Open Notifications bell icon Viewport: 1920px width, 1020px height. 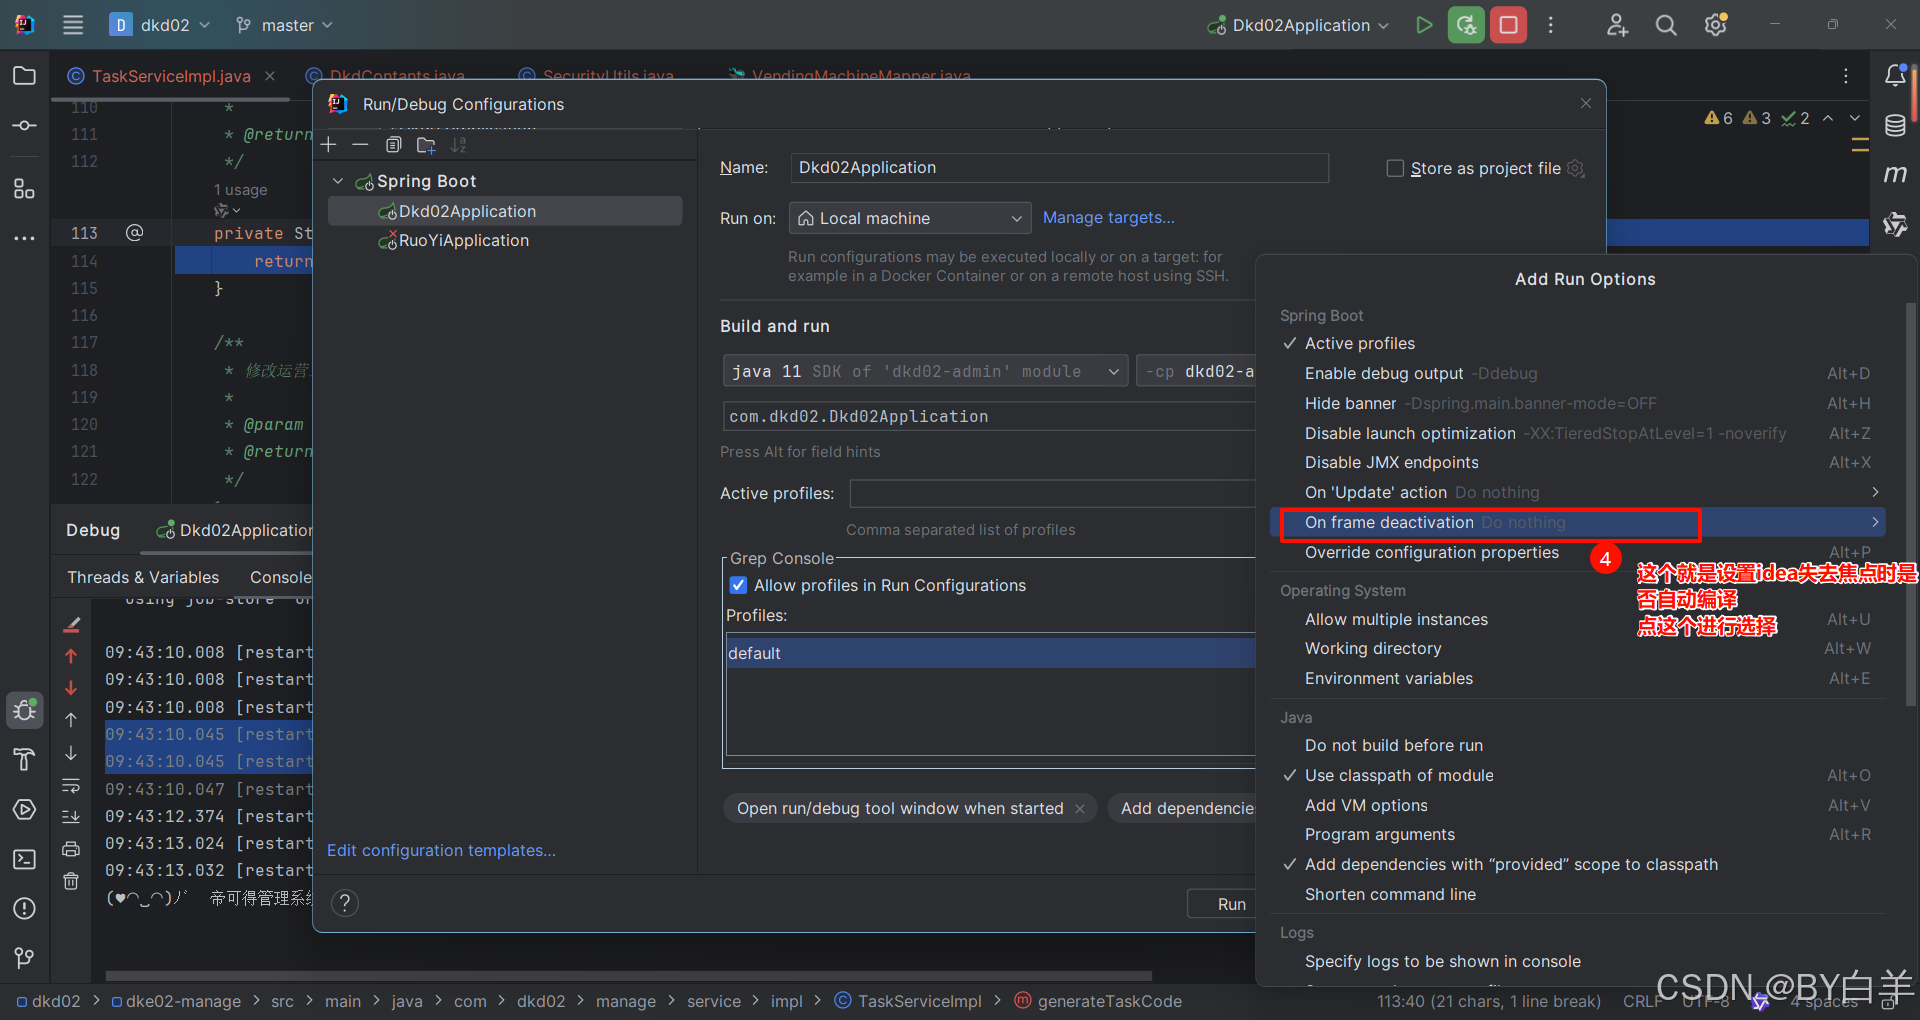coord(1895,76)
